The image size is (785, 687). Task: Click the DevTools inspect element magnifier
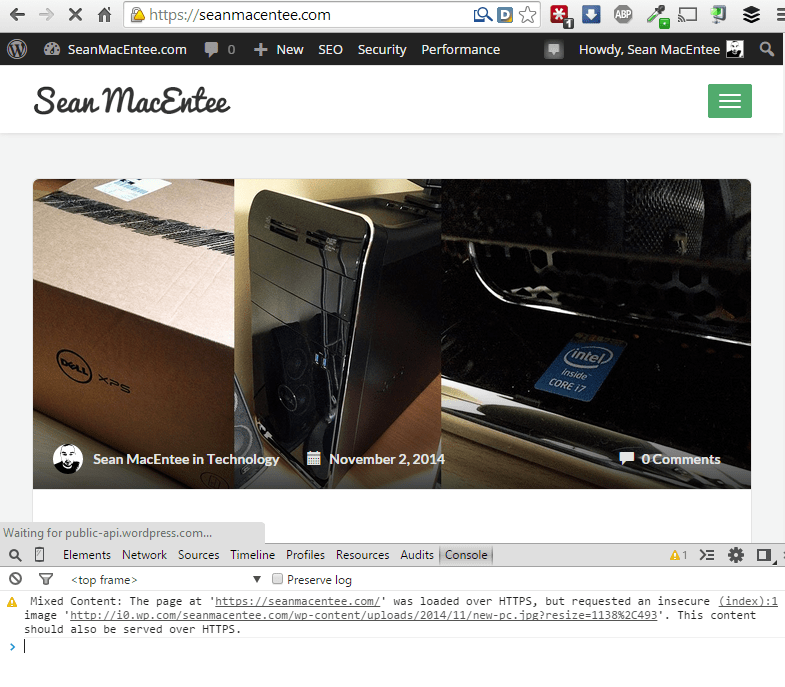pyautogui.click(x=15, y=555)
